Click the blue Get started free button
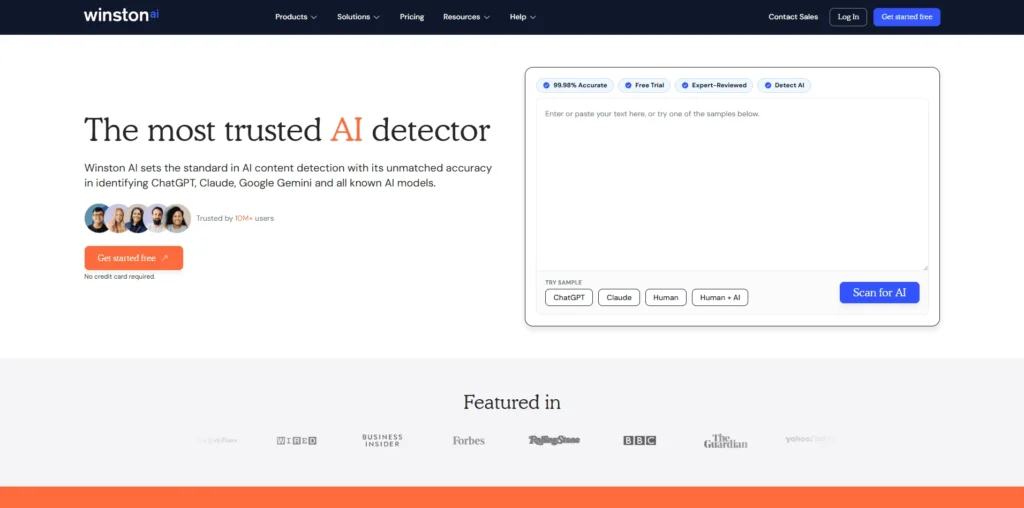Screen dimensions: 1024x508 click(x=906, y=17)
